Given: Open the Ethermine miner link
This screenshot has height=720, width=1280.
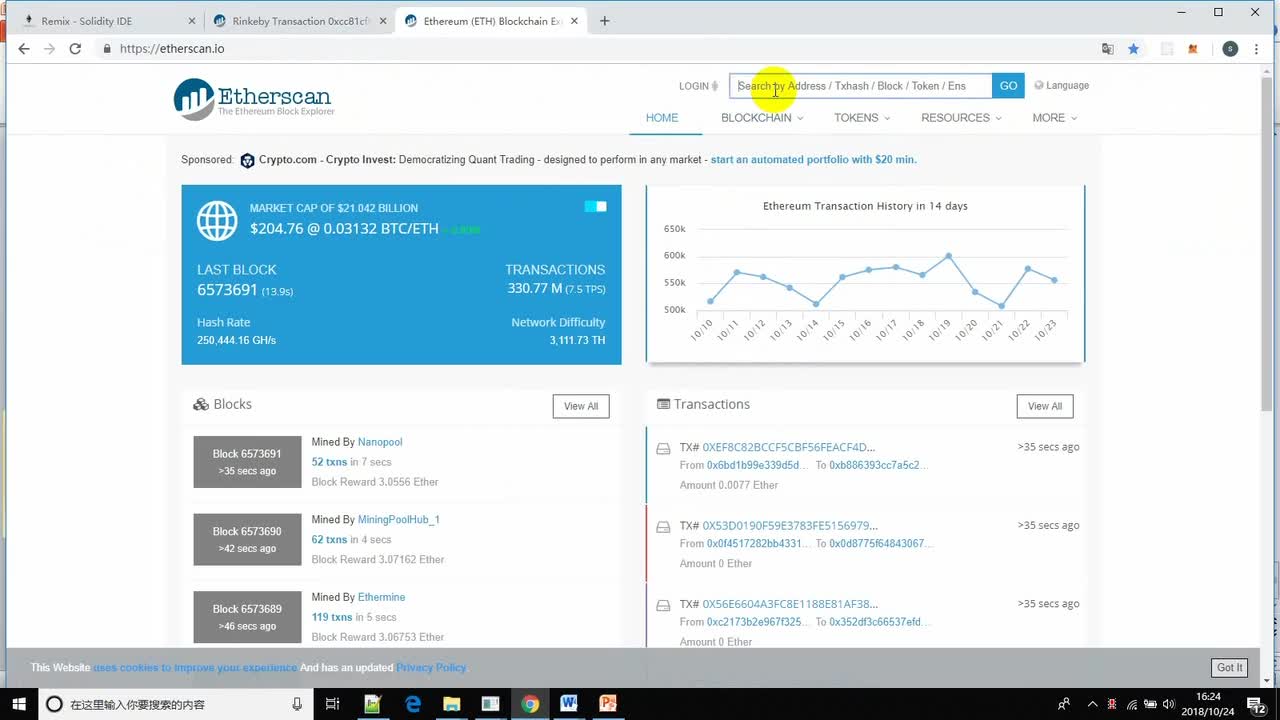Looking at the screenshot, I should click(x=381, y=597).
